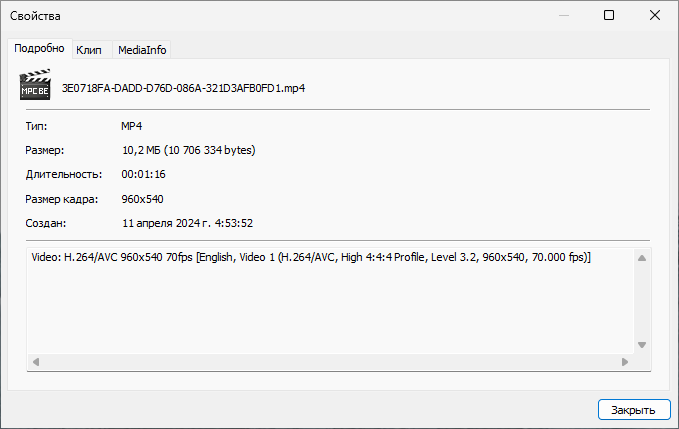This screenshot has width=679, height=429.
Task: Minimize the Свойства window
Action: point(563,16)
